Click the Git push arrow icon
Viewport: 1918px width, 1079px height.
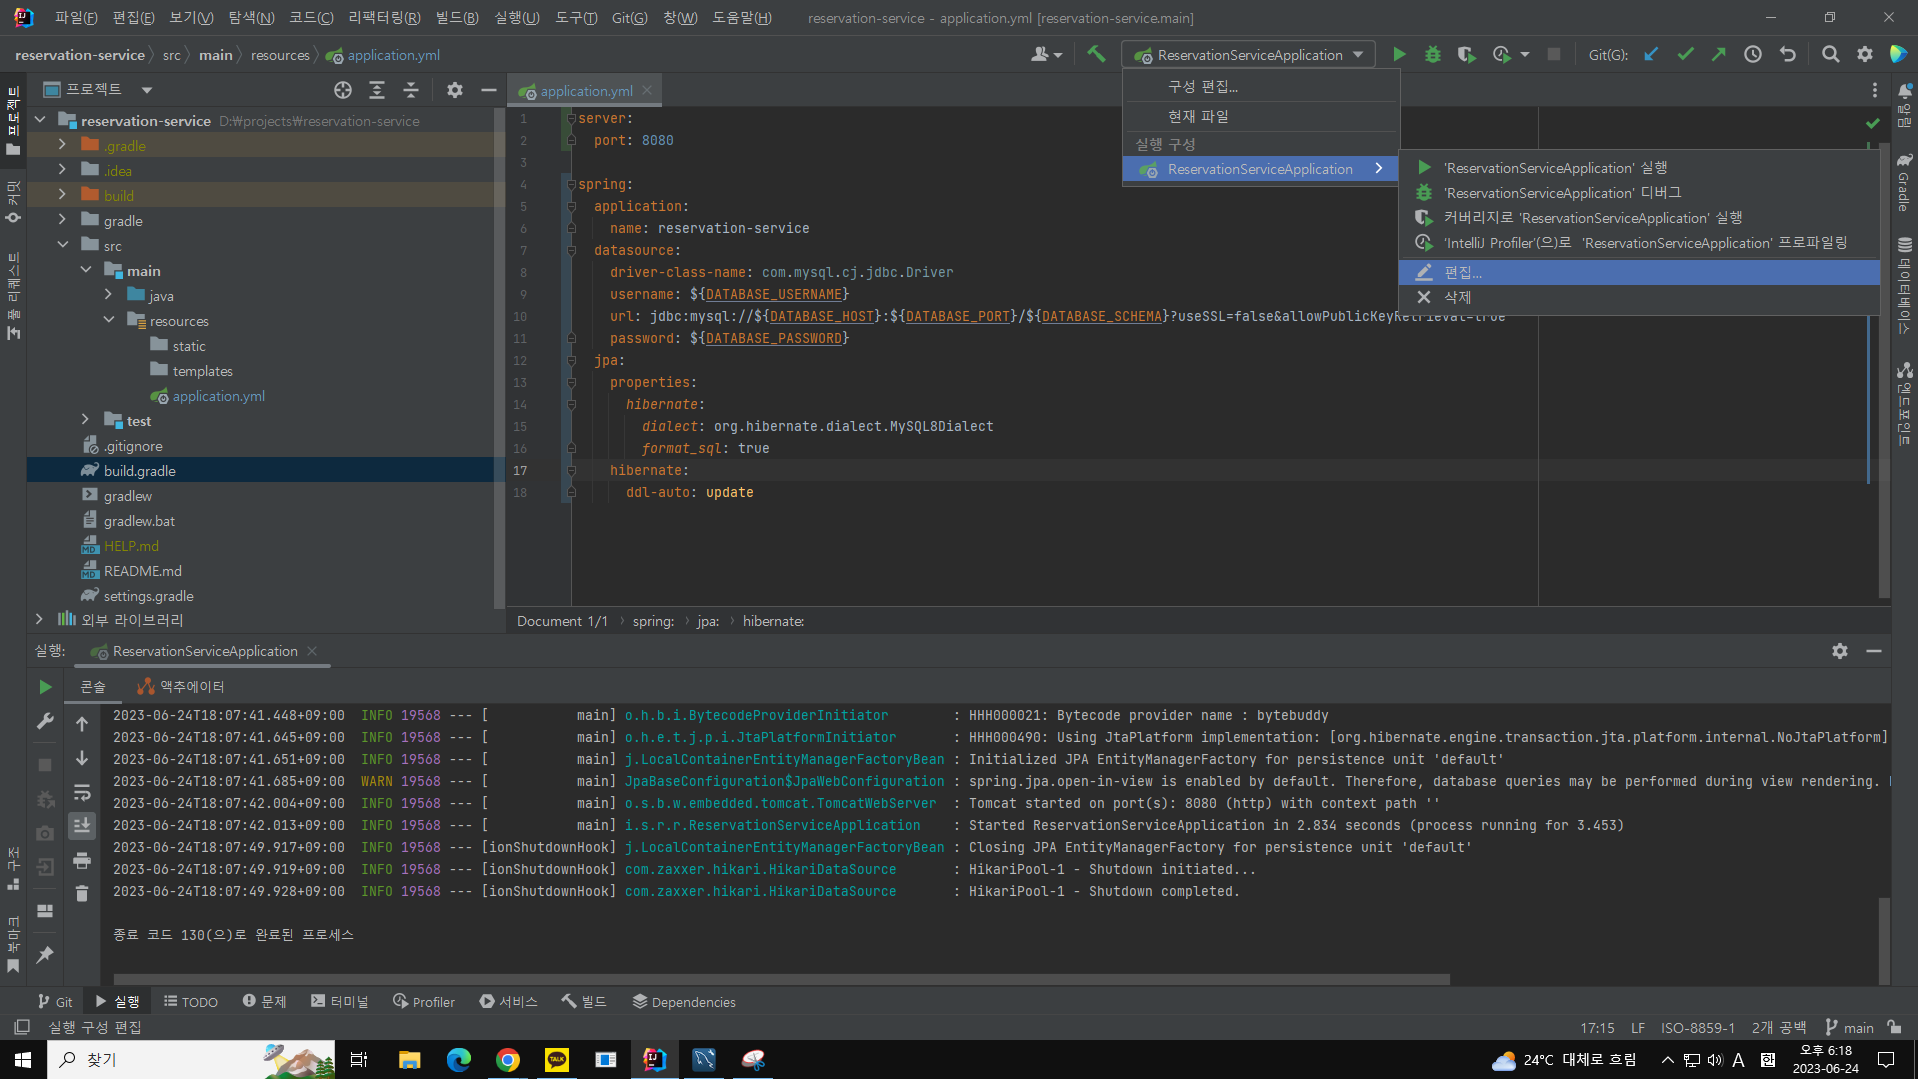[x=1718, y=55]
